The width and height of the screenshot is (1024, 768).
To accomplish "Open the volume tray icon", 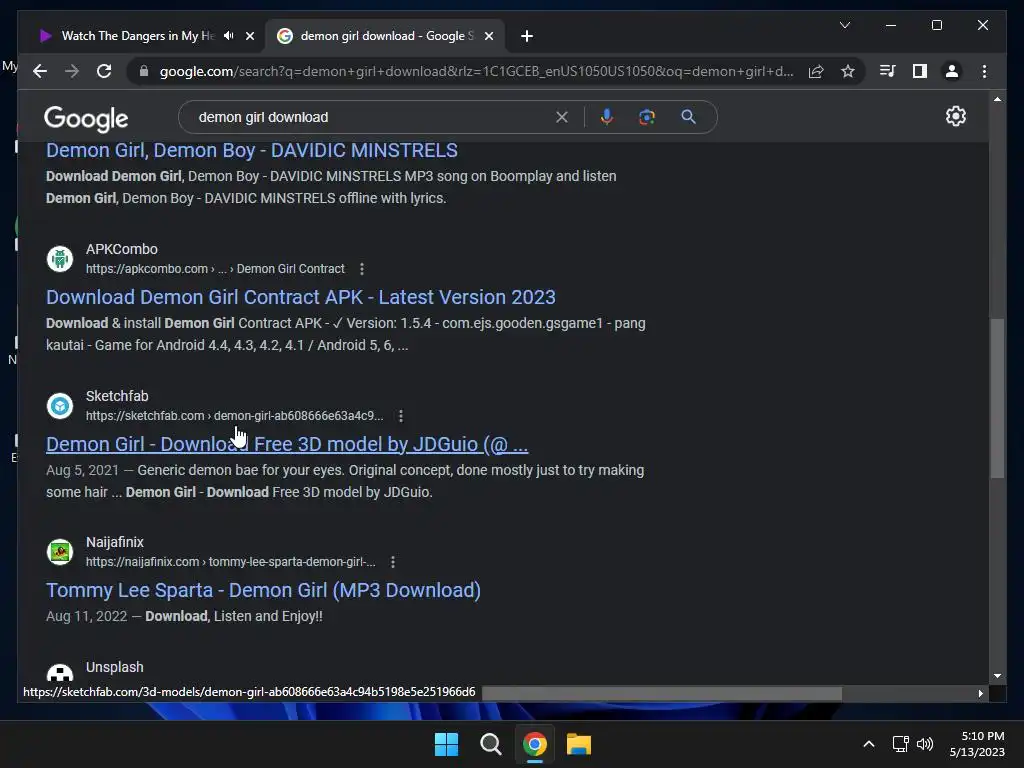I will click(925, 744).
